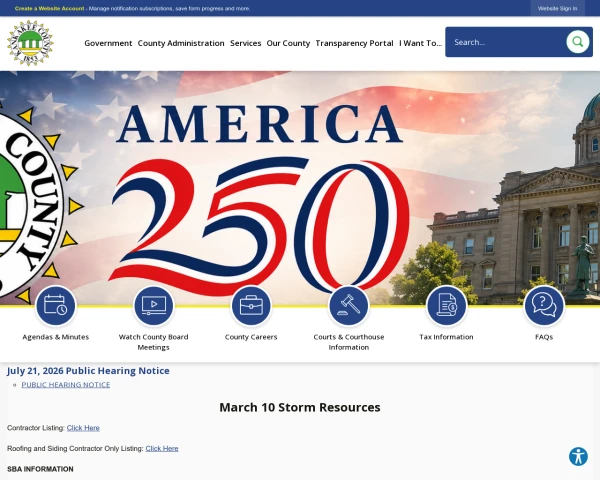Click the County Careers text label

pos(251,337)
